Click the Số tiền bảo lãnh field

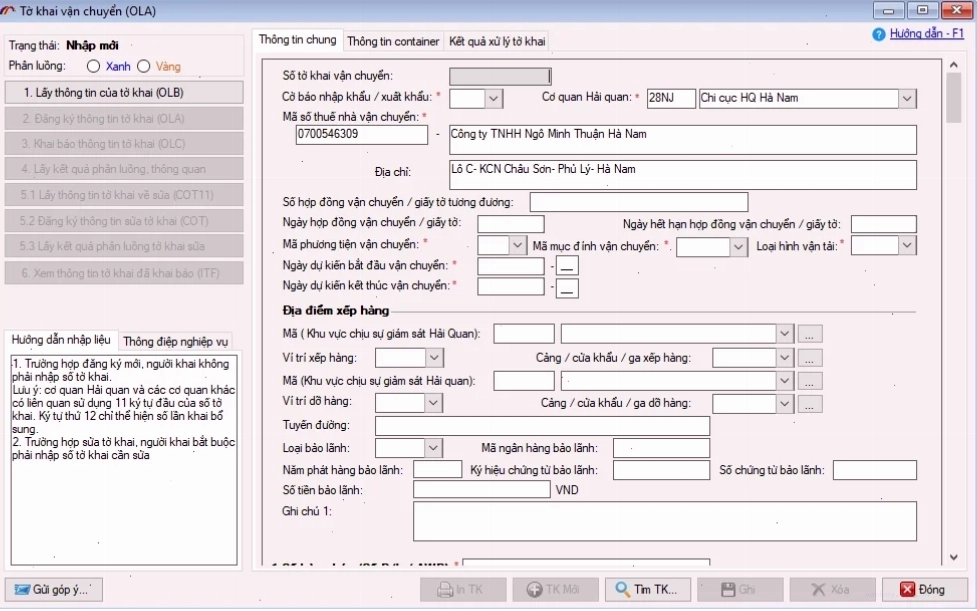(x=482, y=490)
